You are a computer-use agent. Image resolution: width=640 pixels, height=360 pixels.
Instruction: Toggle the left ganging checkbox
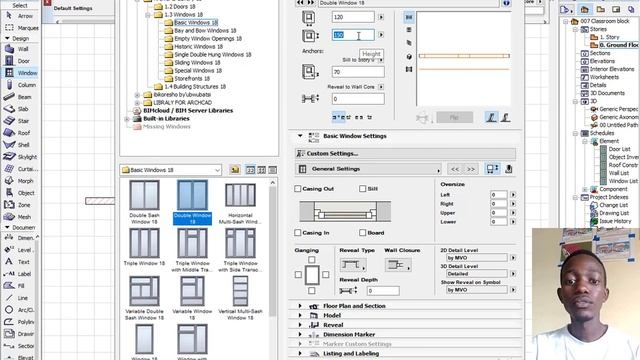(298, 275)
